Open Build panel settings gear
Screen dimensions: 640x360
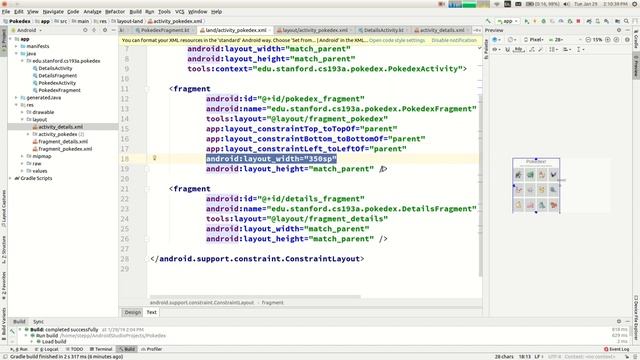(x=619, y=321)
